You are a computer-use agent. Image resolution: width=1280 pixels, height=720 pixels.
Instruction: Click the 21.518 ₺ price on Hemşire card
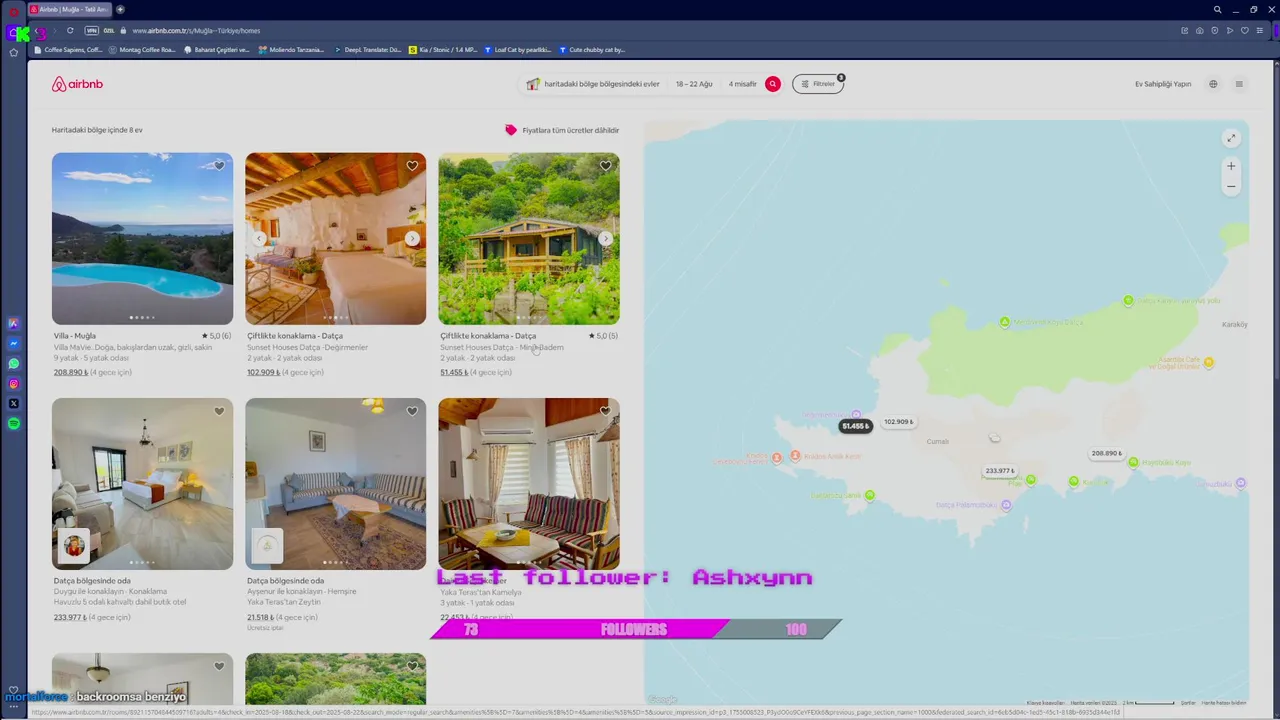[x=260, y=617]
